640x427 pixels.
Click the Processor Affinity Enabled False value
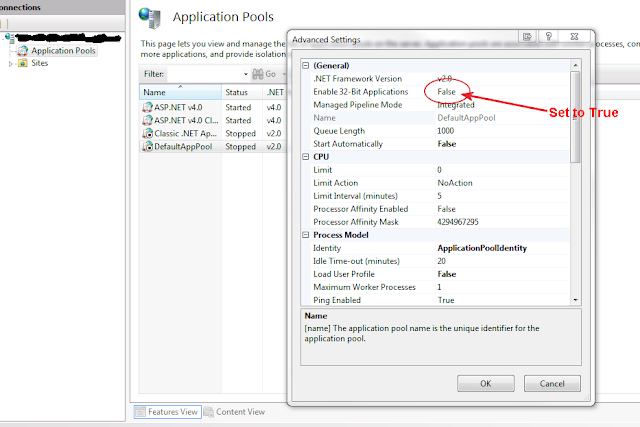point(447,209)
